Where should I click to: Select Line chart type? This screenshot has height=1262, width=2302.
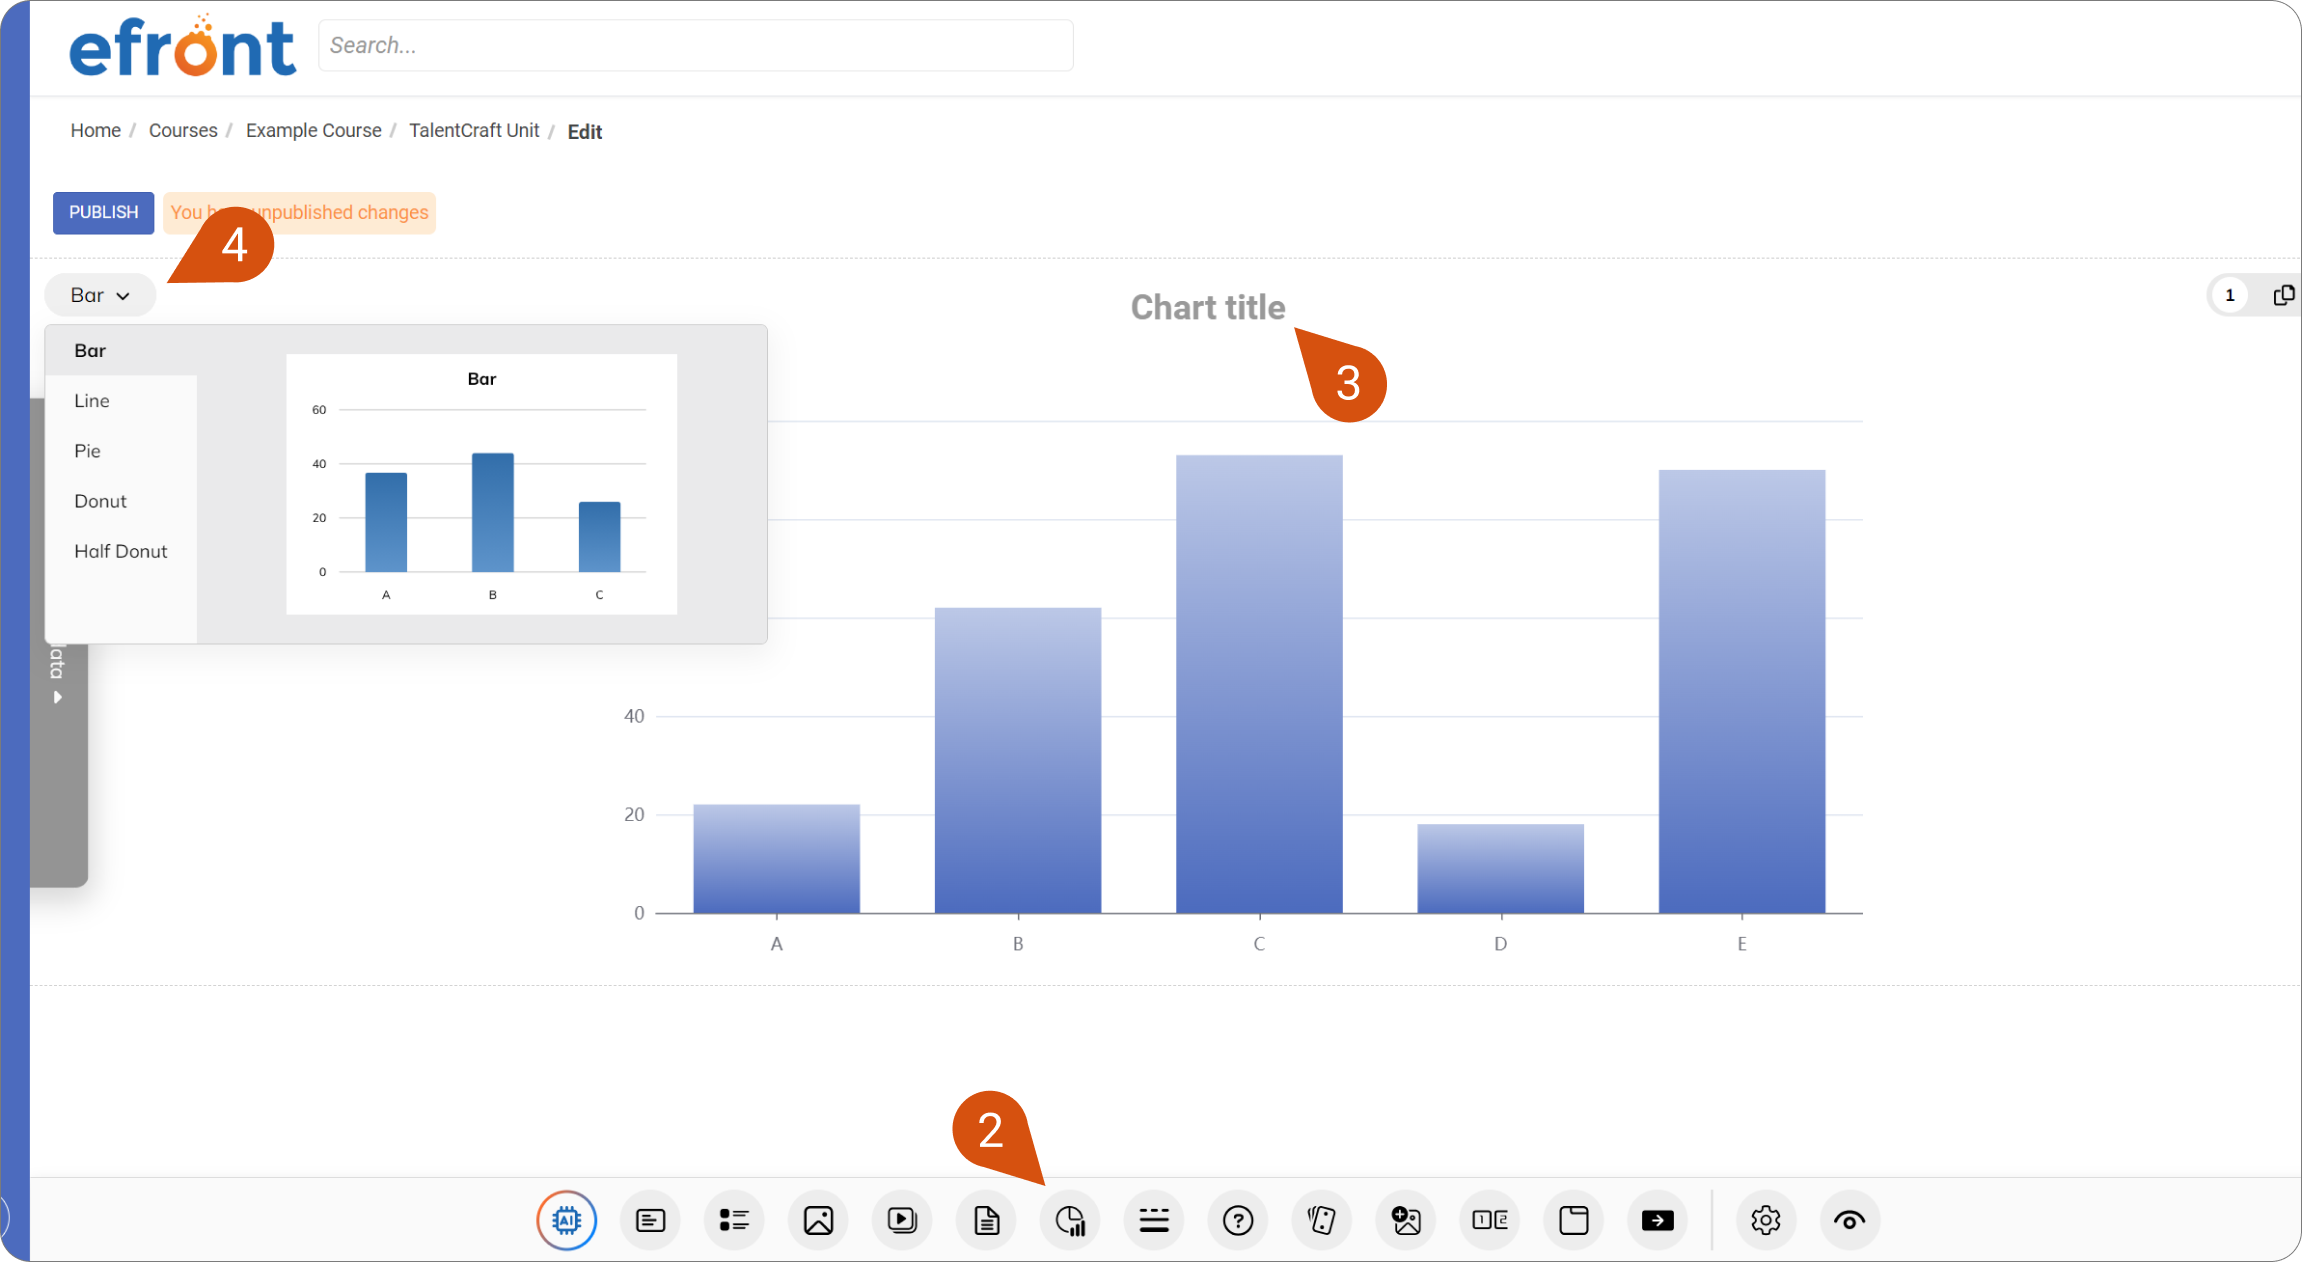click(x=121, y=400)
